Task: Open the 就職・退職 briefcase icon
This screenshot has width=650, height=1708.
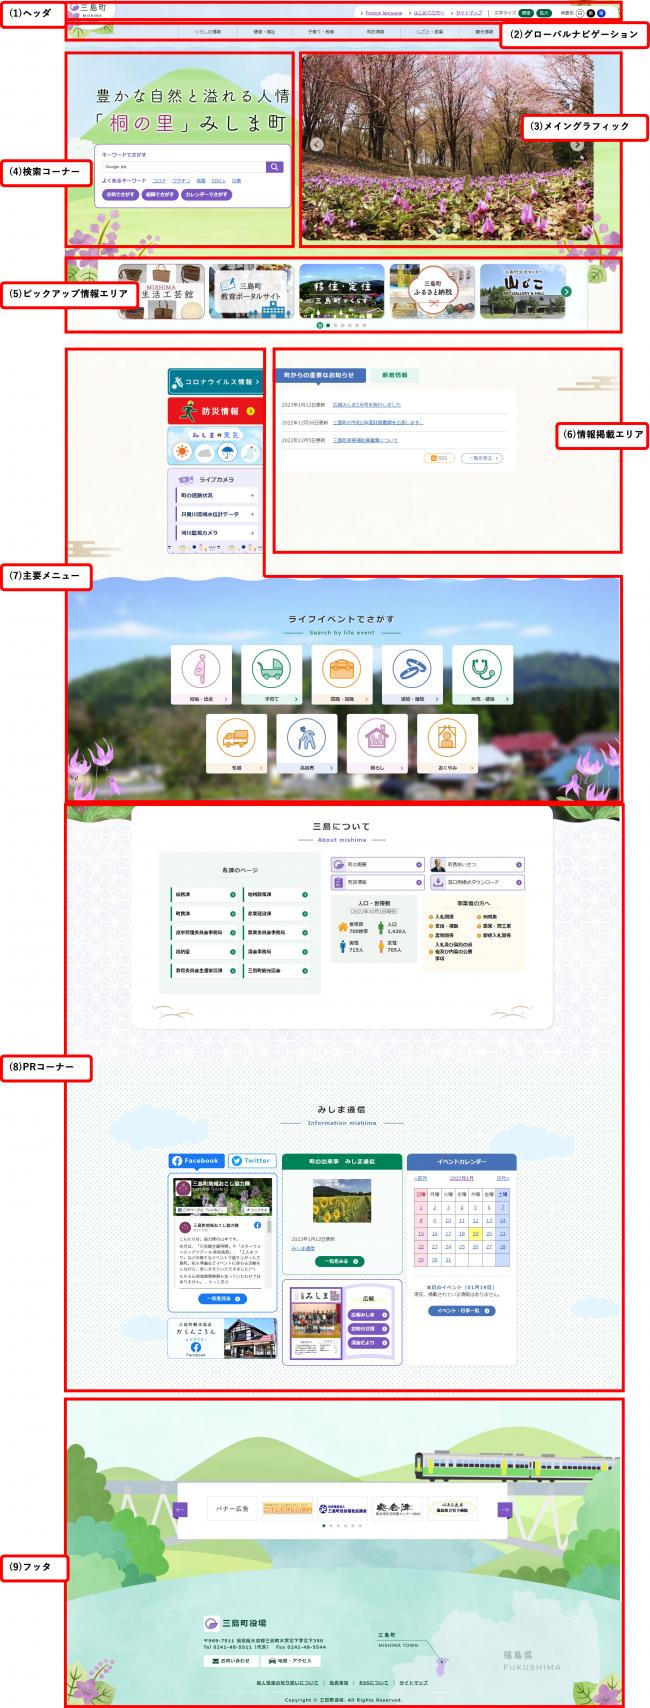Action: (342, 675)
